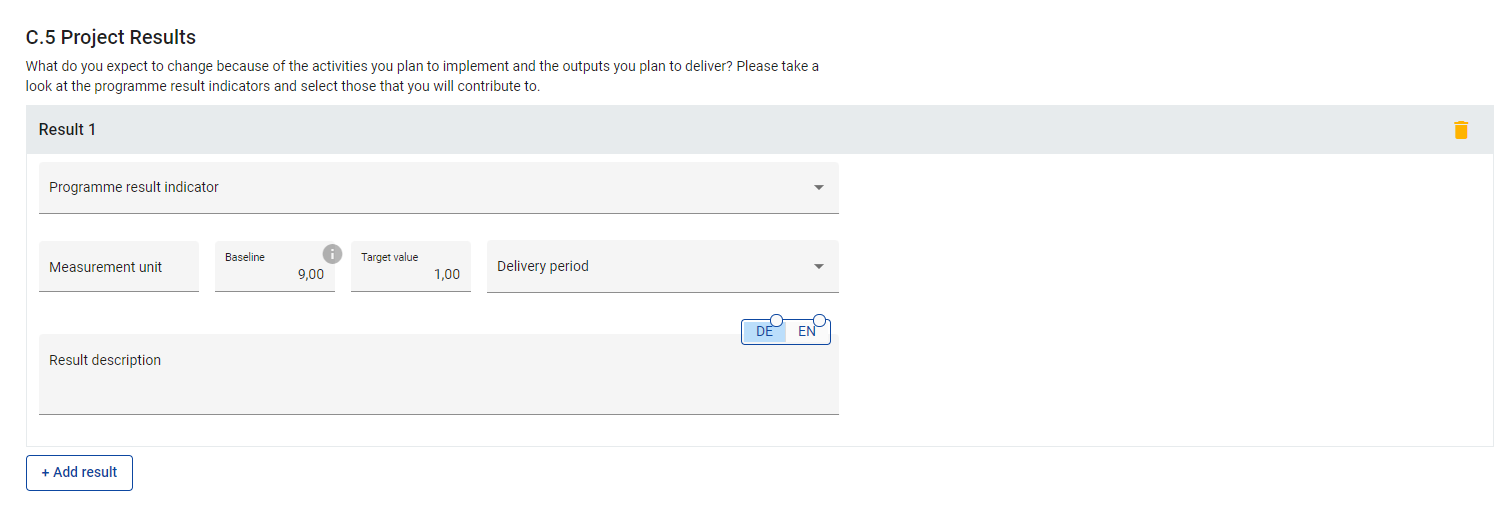The height and width of the screenshot is (514, 1500).
Task: Click the Target value 1,00
Action: (446, 274)
